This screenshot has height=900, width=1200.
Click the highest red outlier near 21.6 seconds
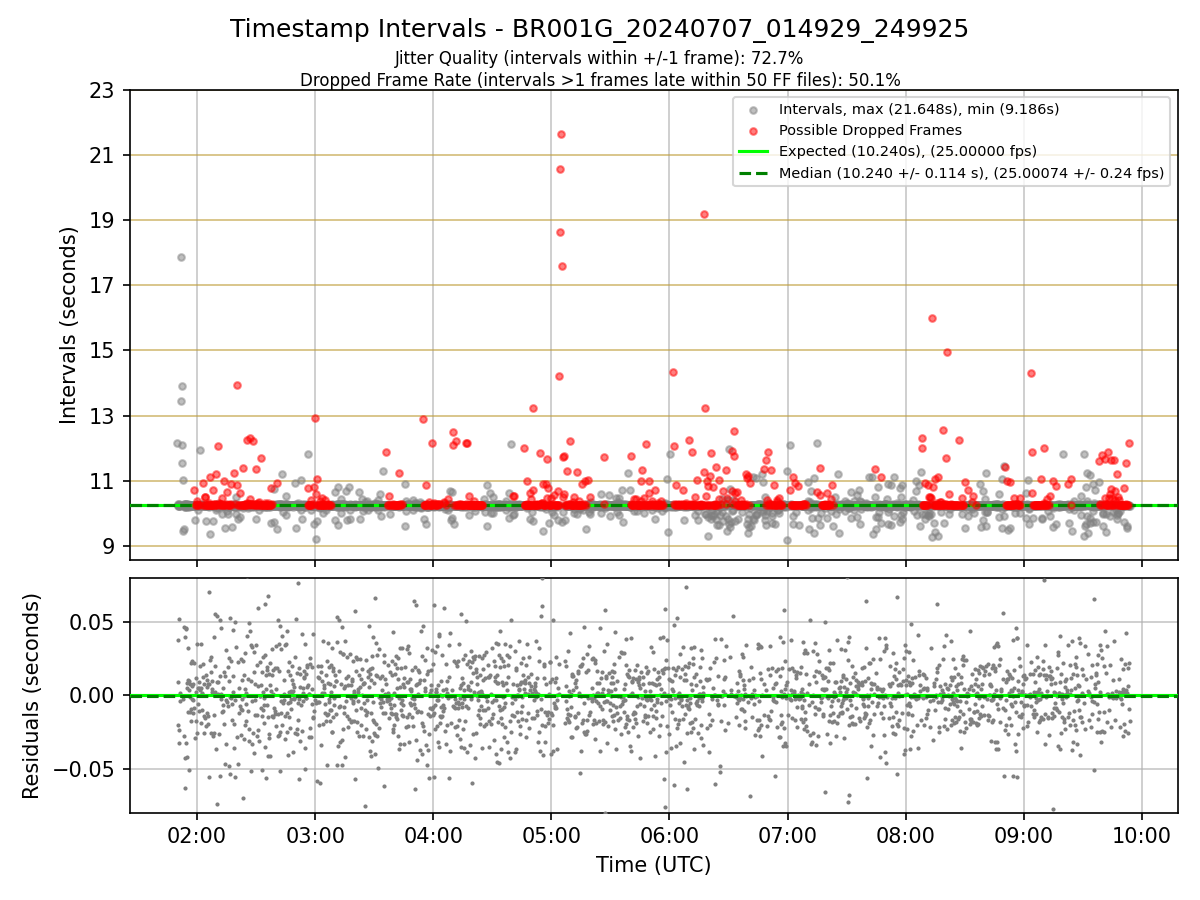click(561, 134)
